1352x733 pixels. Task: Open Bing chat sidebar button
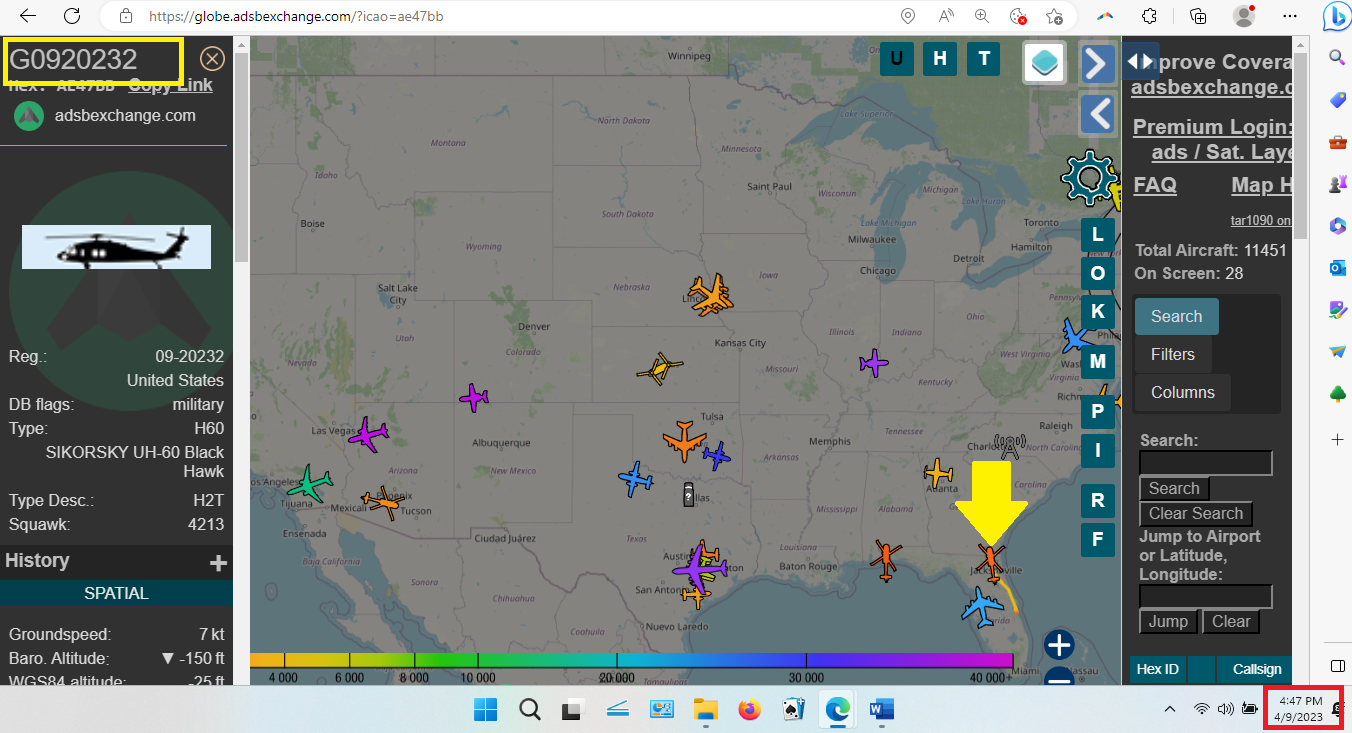click(1336, 16)
